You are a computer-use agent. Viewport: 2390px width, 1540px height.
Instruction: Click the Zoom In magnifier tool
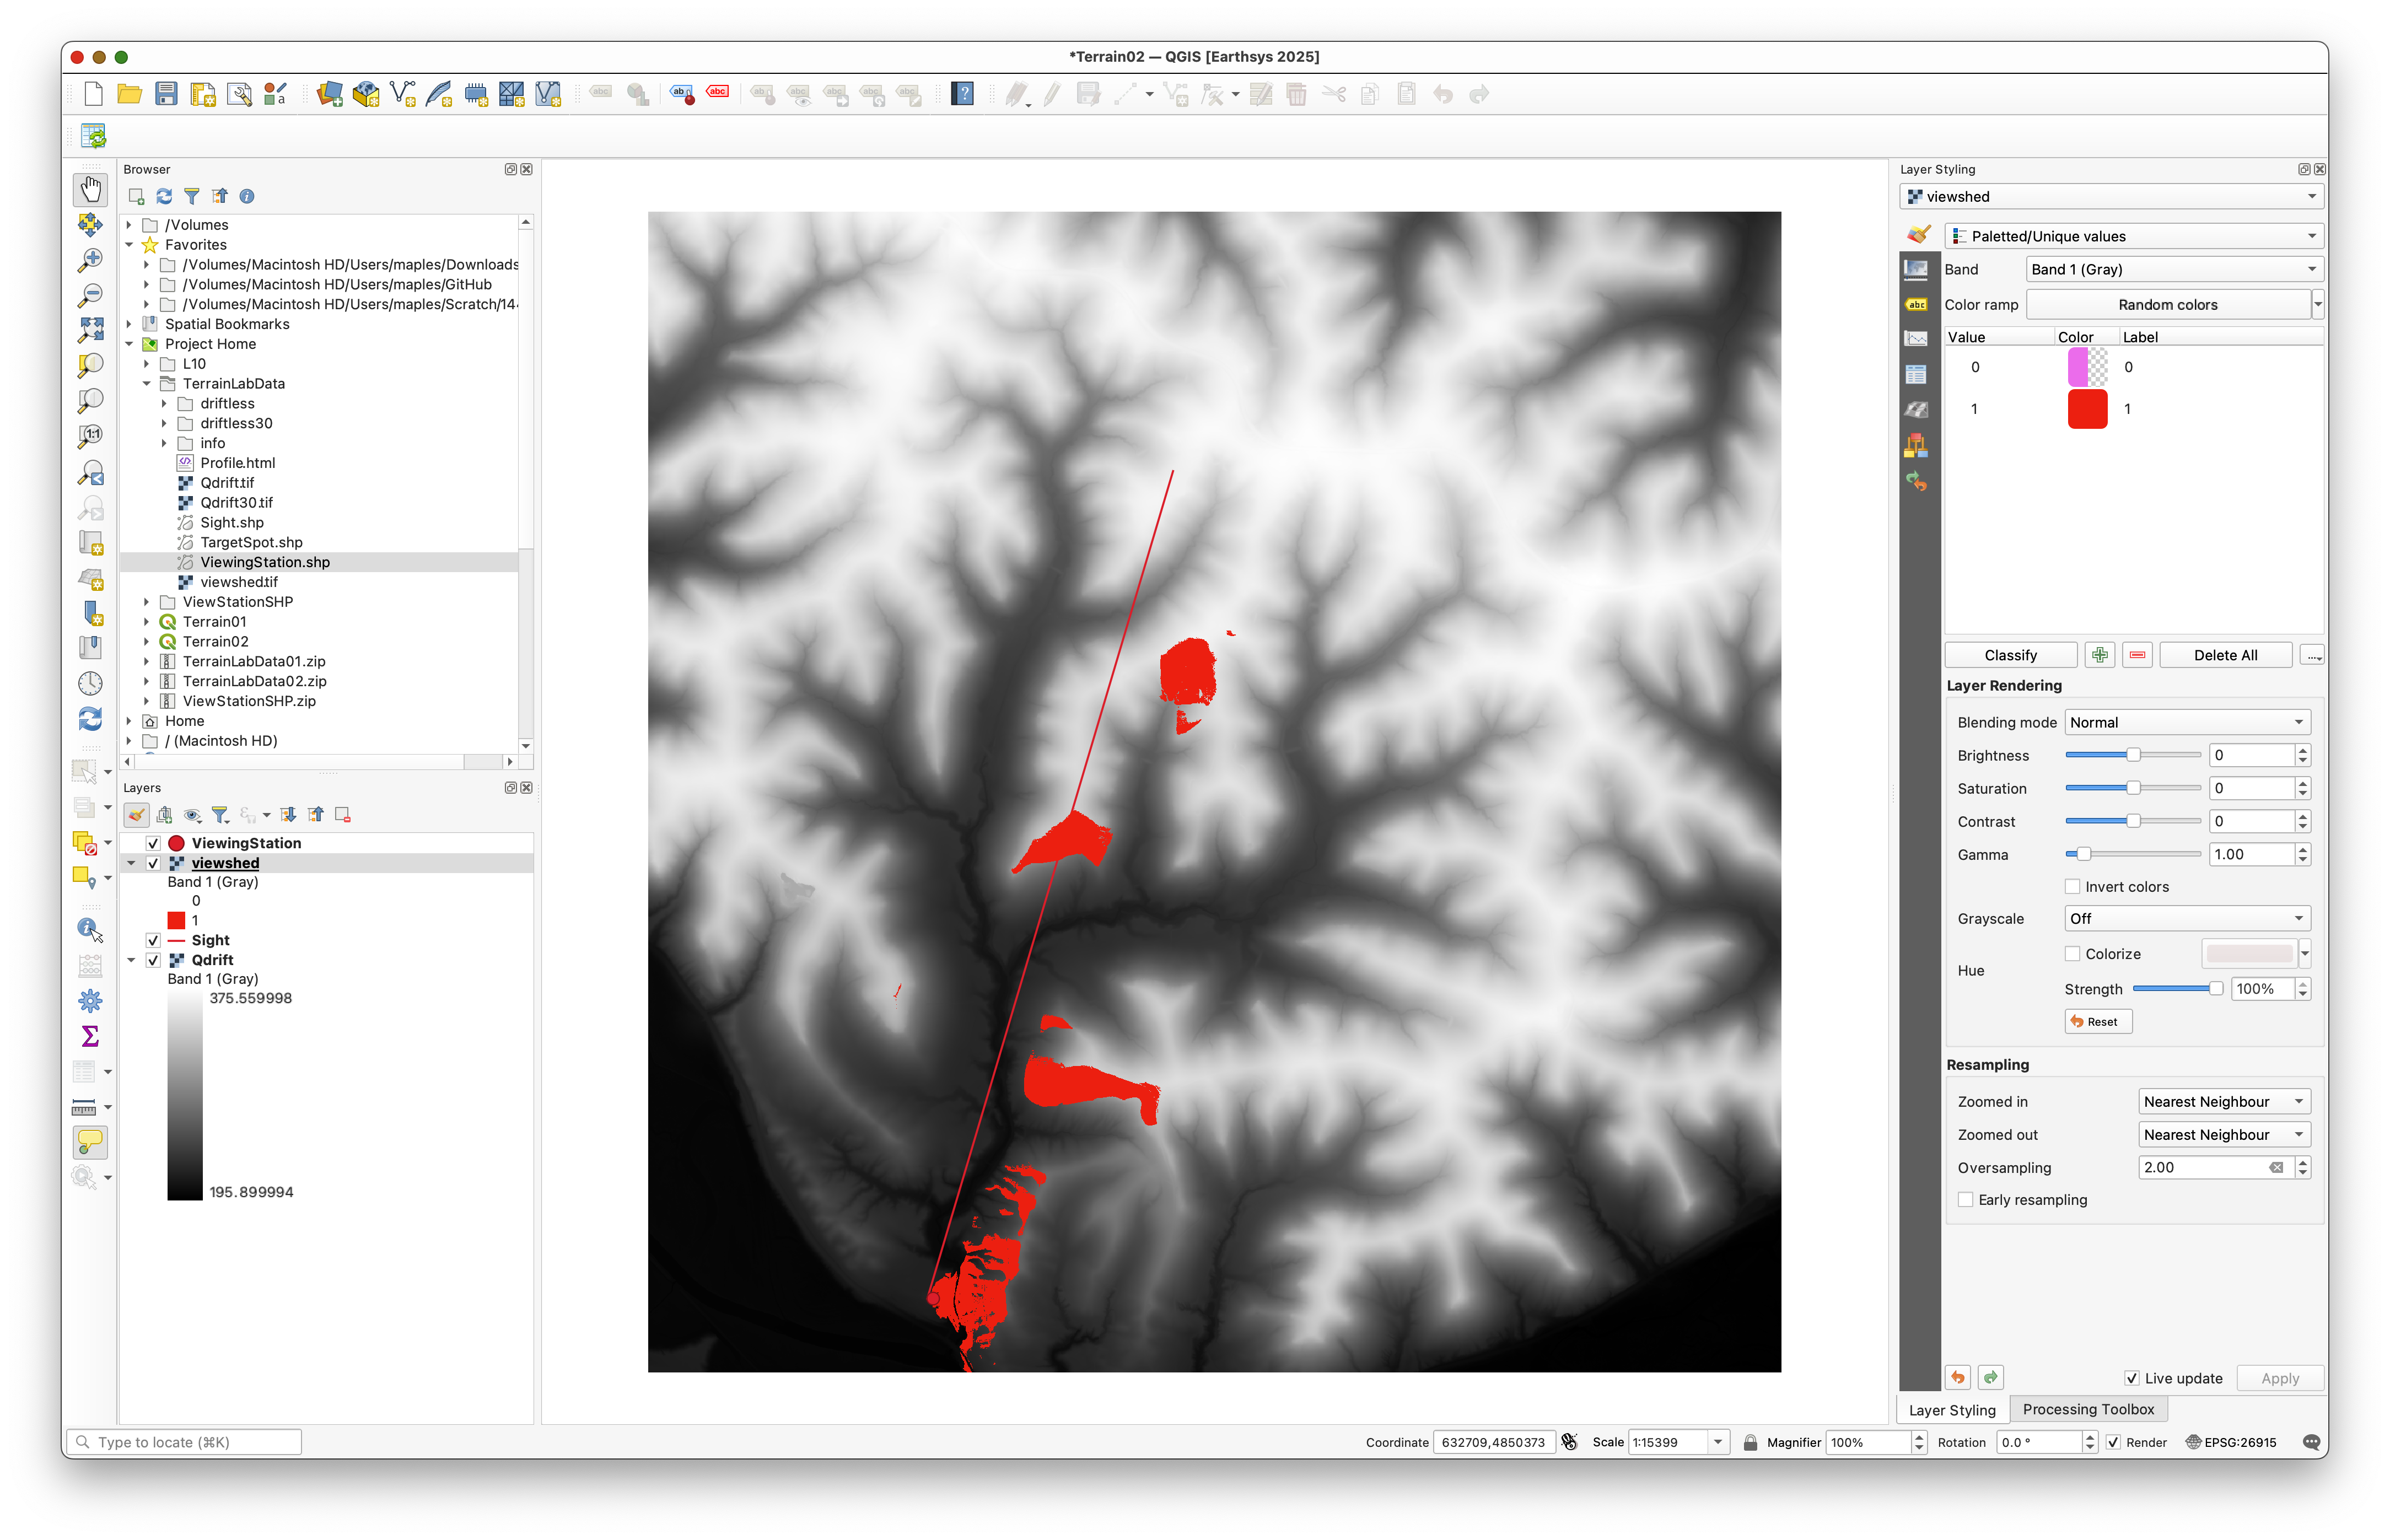point(90,260)
